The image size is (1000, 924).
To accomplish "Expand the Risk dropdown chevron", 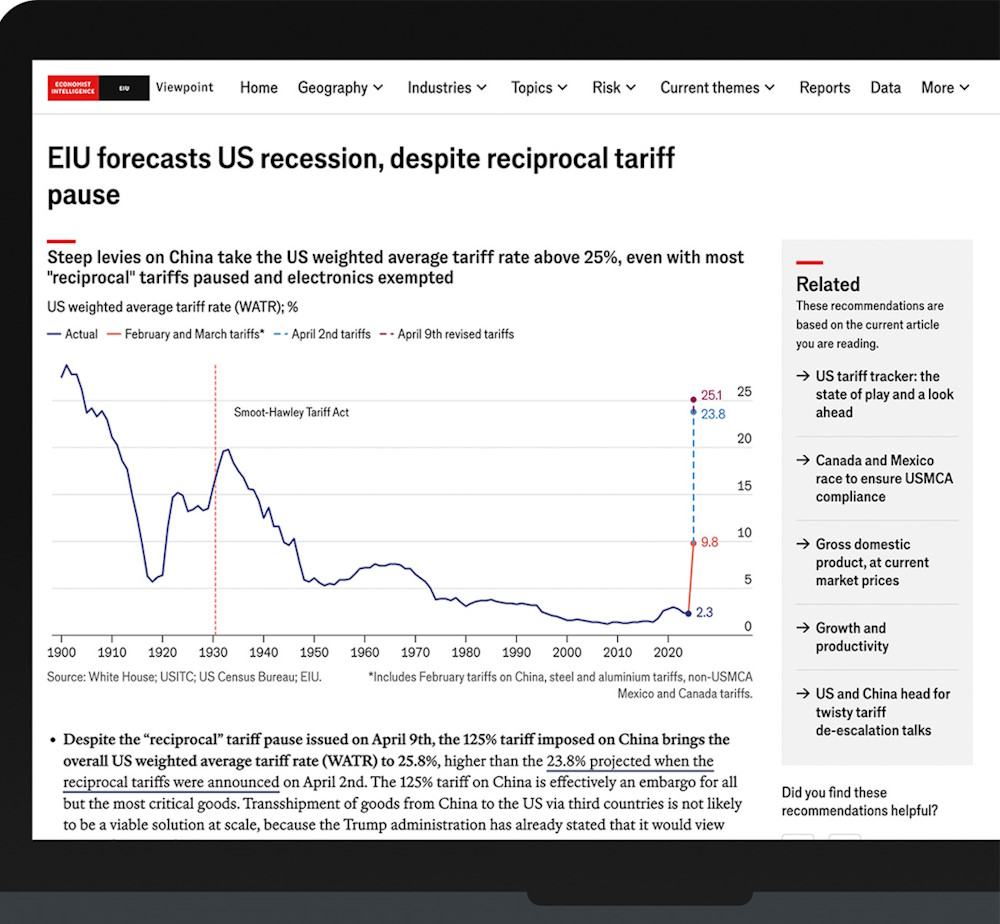I will (x=631, y=88).
